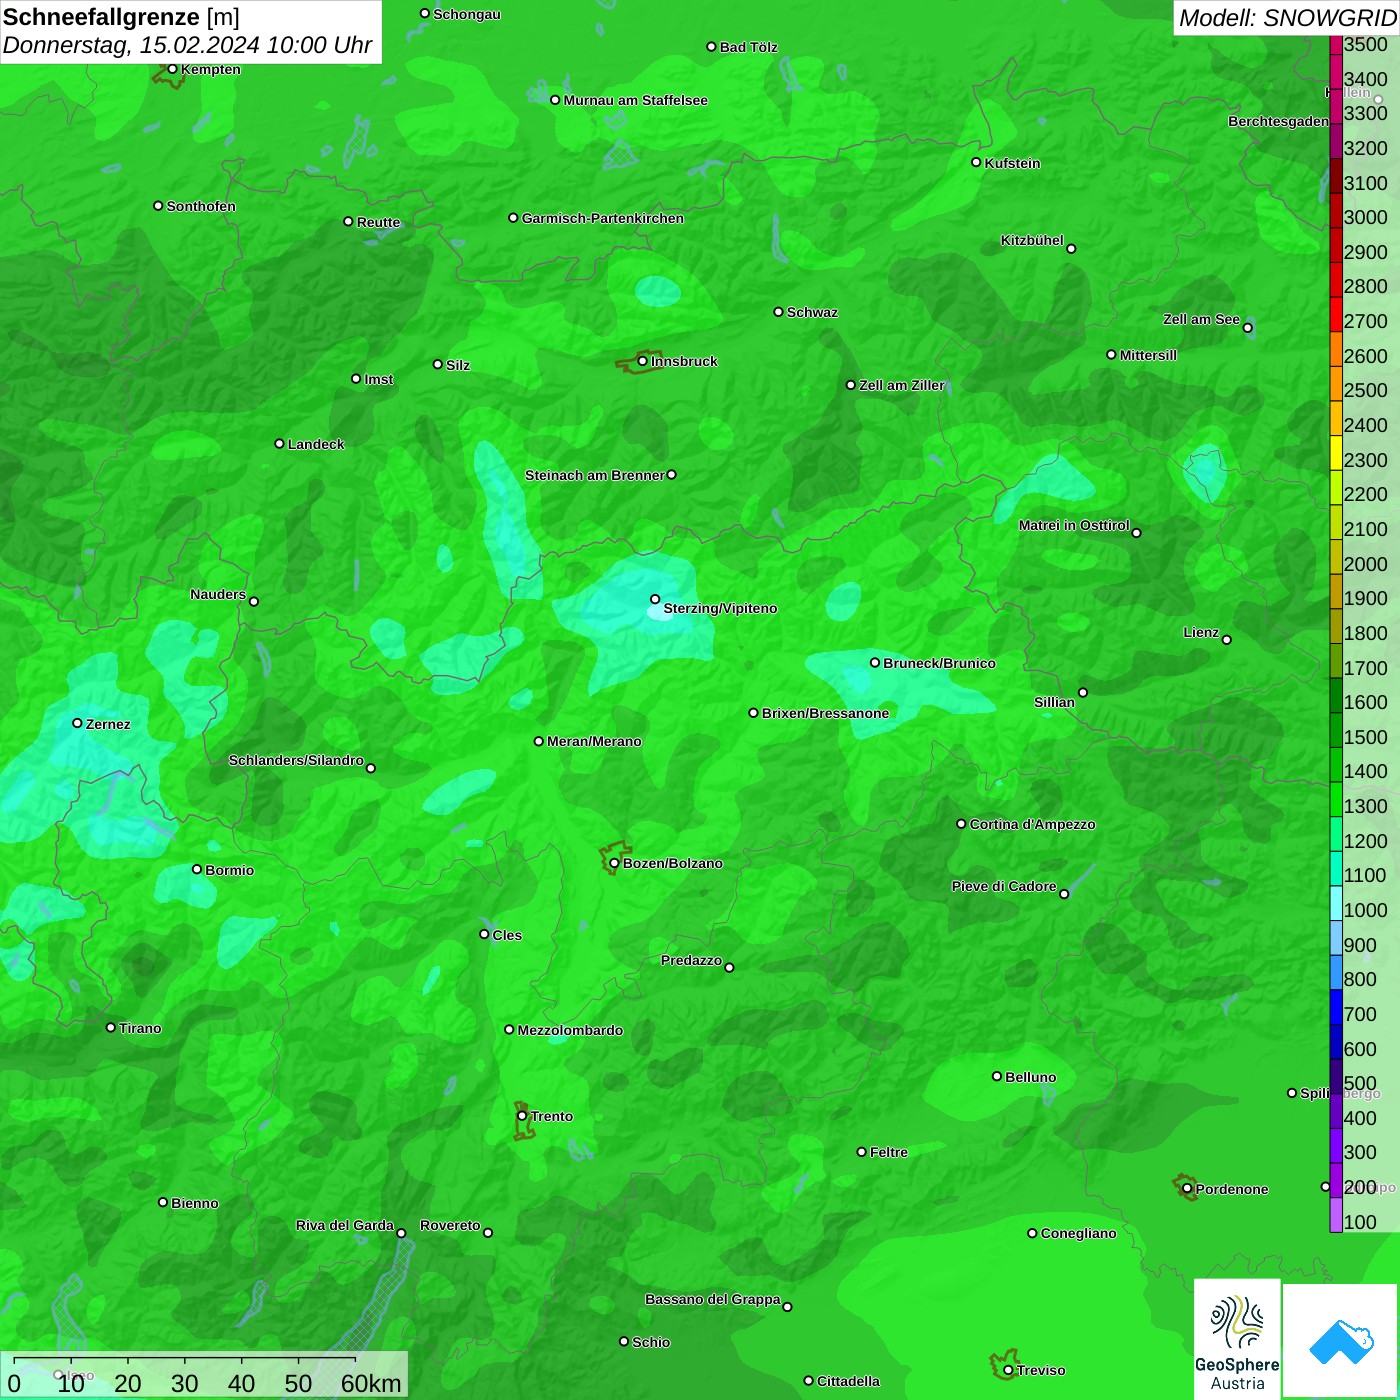
Task: Click the Tirano label
Action: click(140, 1028)
